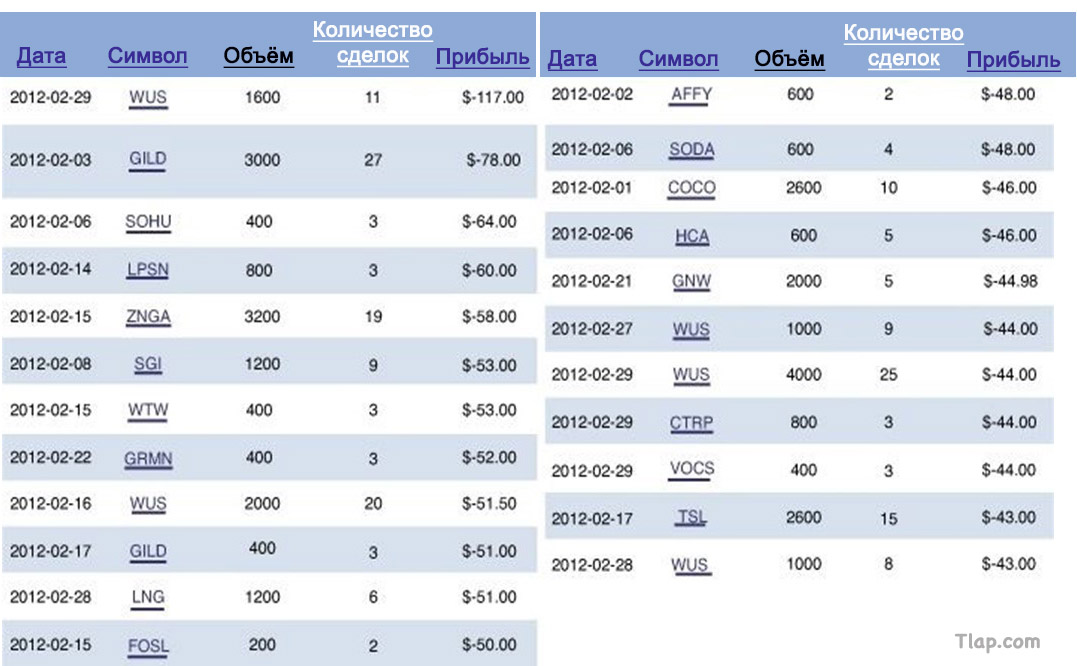Sort left table by Прибыль column

[483, 56]
